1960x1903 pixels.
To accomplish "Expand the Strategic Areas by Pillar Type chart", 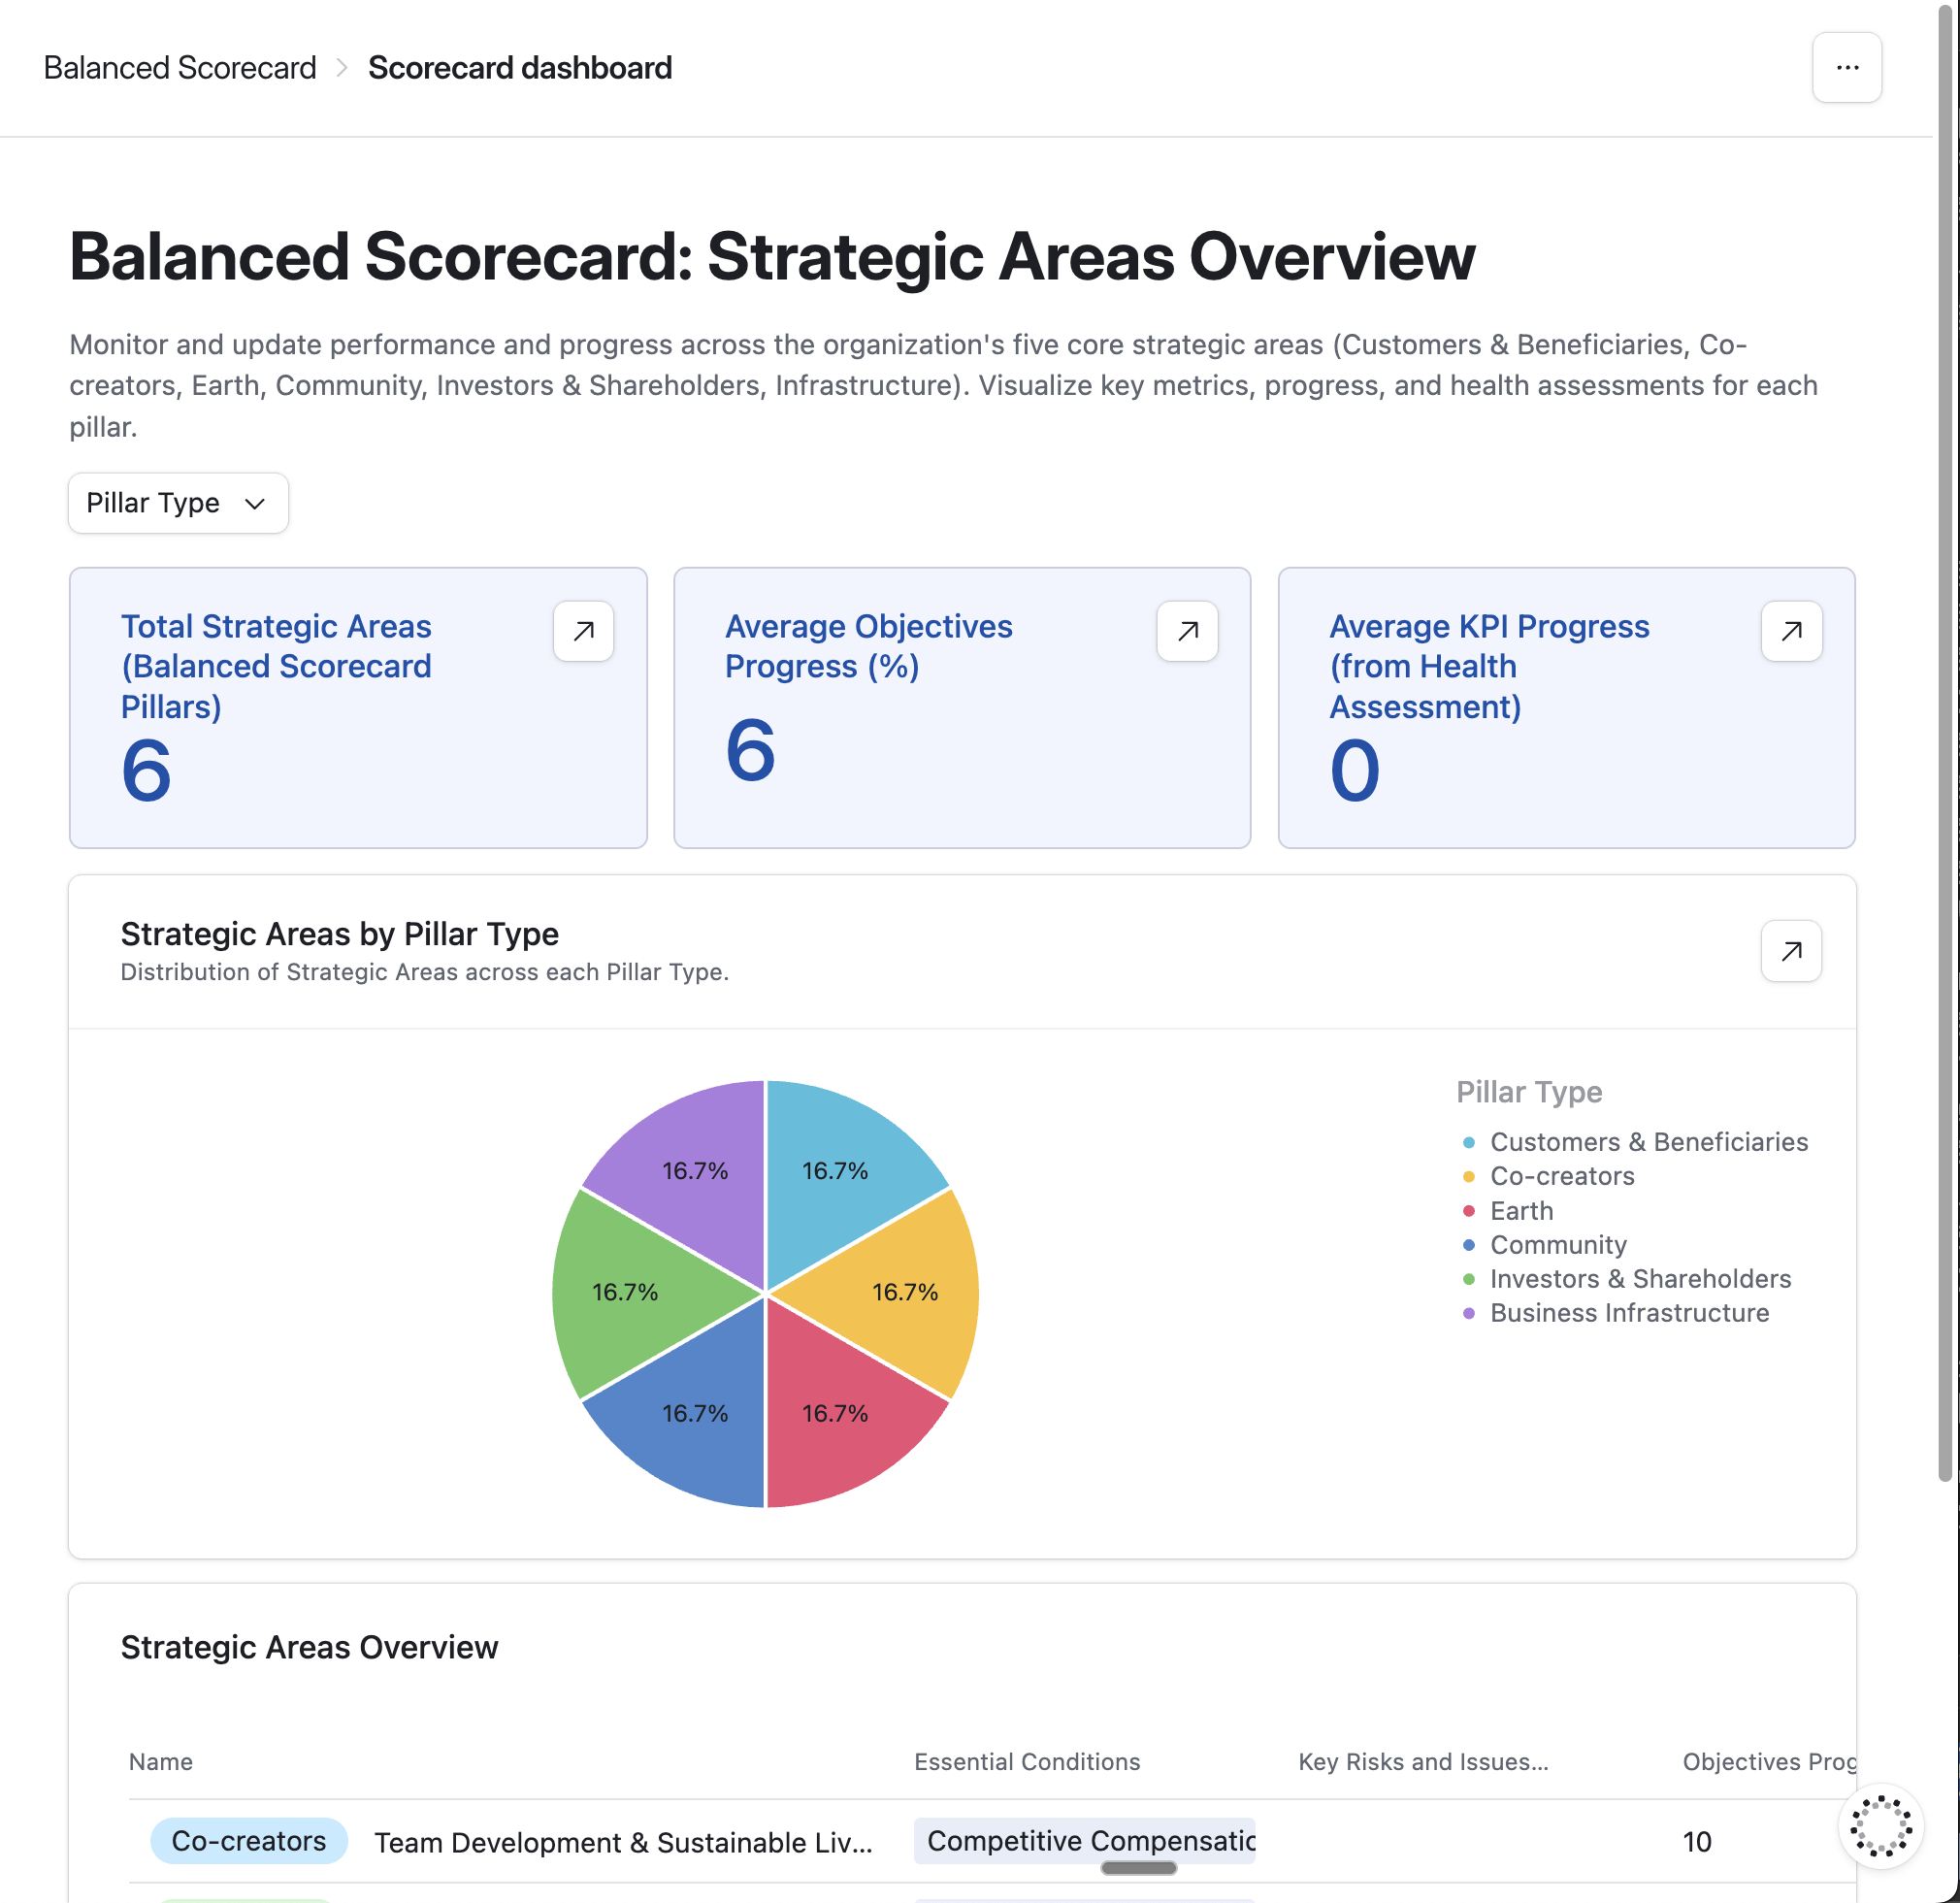I will (1790, 950).
